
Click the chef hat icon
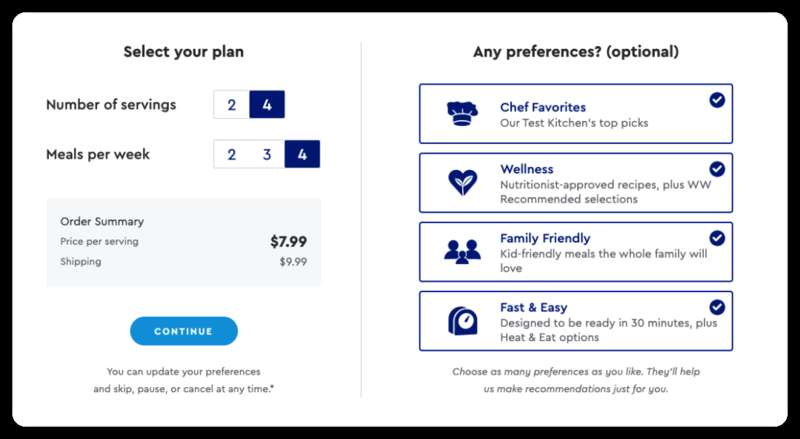point(462,113)
